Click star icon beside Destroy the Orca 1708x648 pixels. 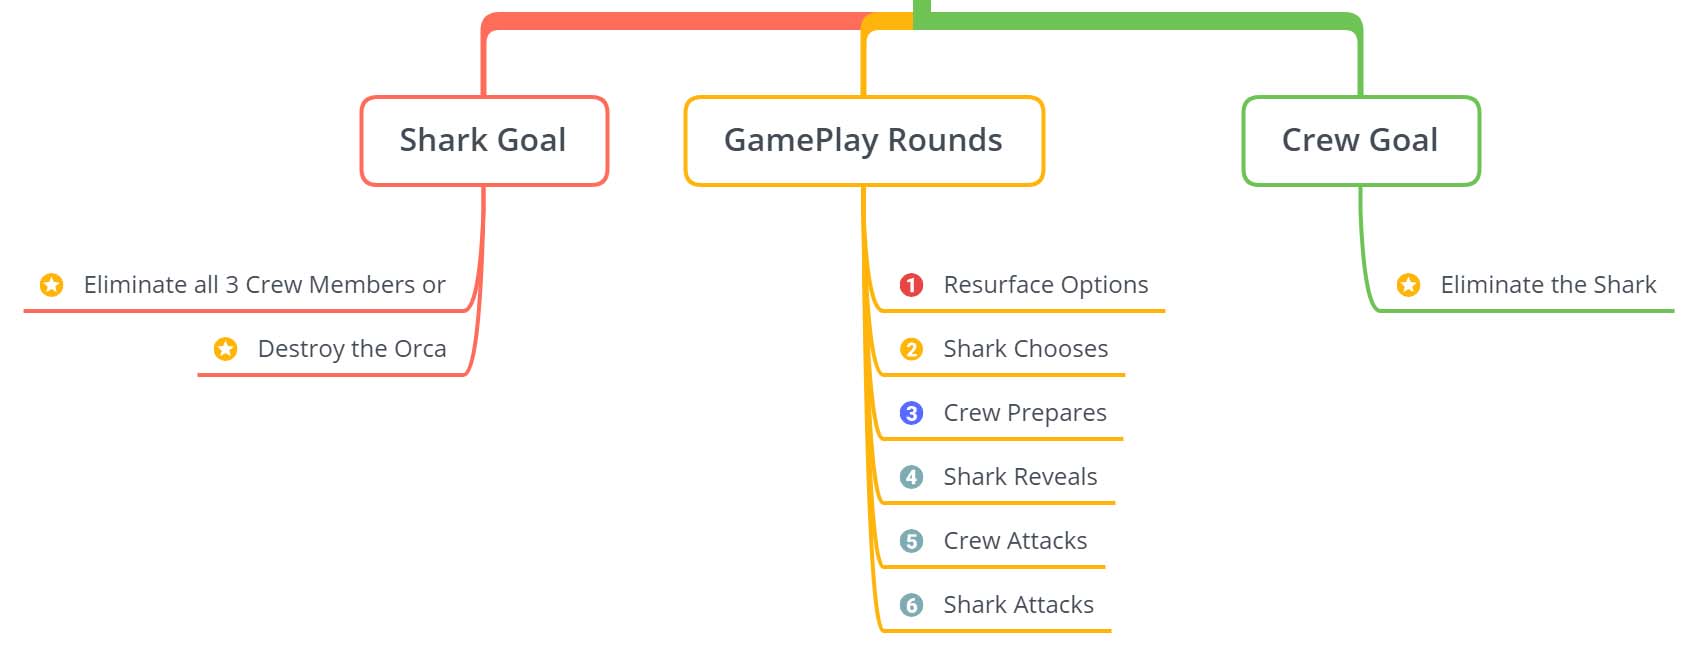coord(225,349)
